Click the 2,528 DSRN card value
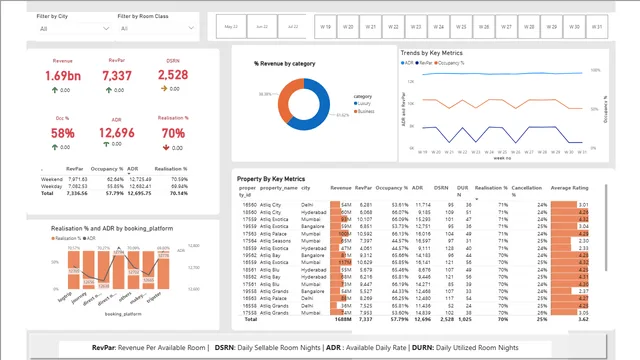The height and width of the screenshot is (360, 640). coord(173,75)
